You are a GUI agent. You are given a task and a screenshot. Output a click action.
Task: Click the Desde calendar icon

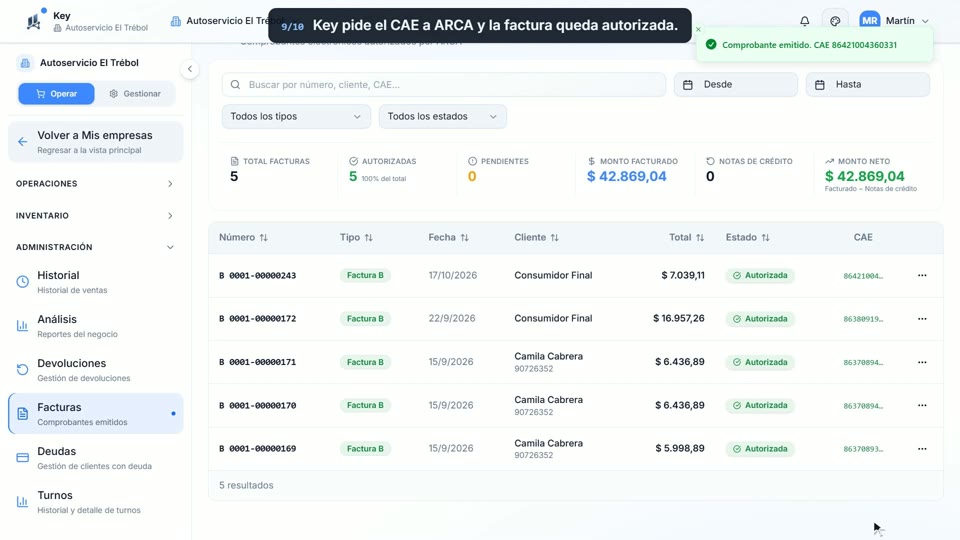(x=688, y=84)
